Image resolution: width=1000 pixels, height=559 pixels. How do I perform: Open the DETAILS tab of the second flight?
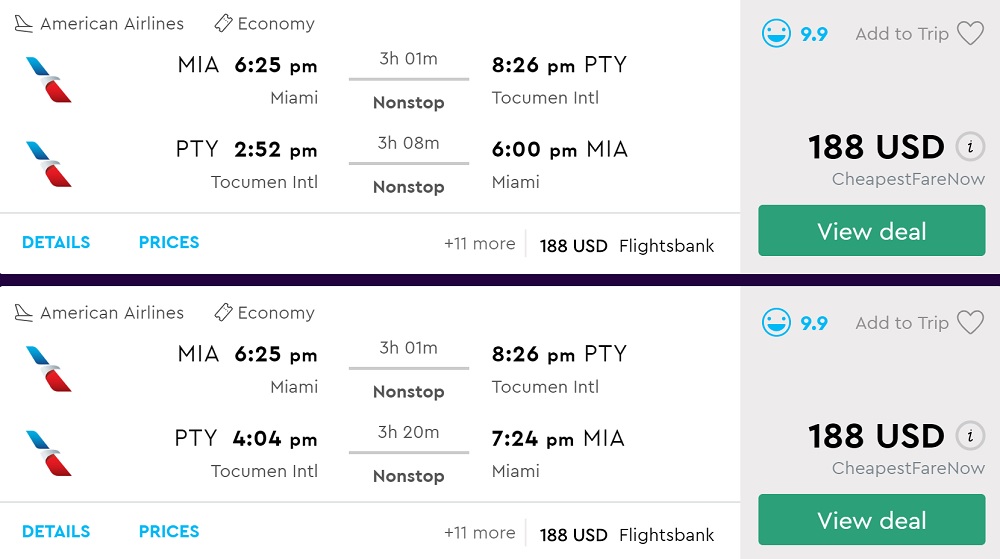tap(56, 531)
